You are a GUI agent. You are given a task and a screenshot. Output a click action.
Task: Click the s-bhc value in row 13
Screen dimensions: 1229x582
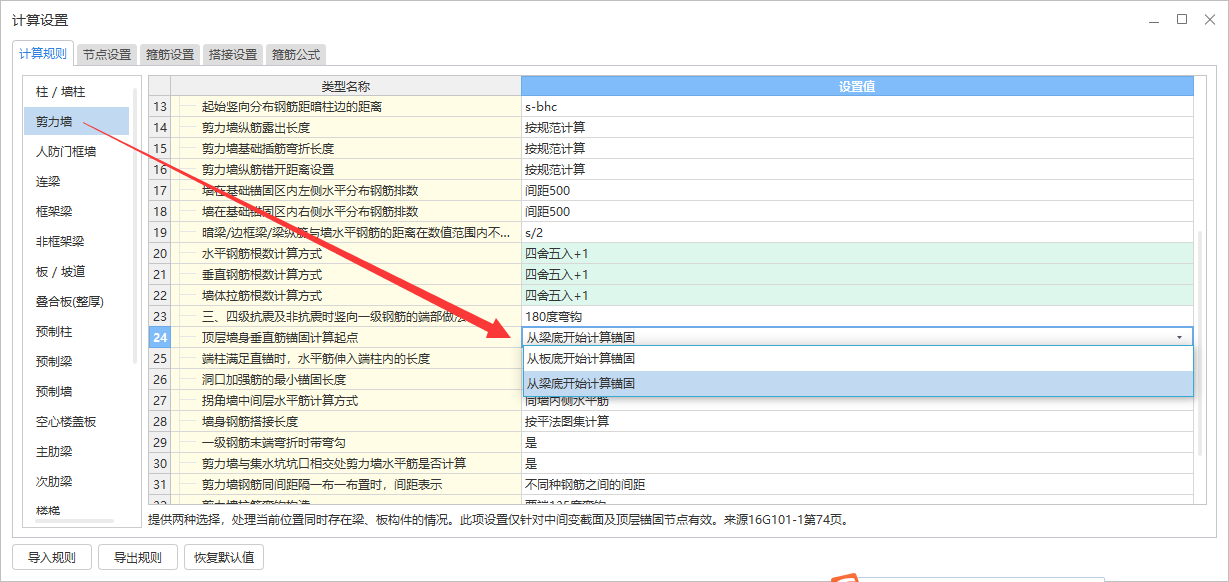[857, 106]
